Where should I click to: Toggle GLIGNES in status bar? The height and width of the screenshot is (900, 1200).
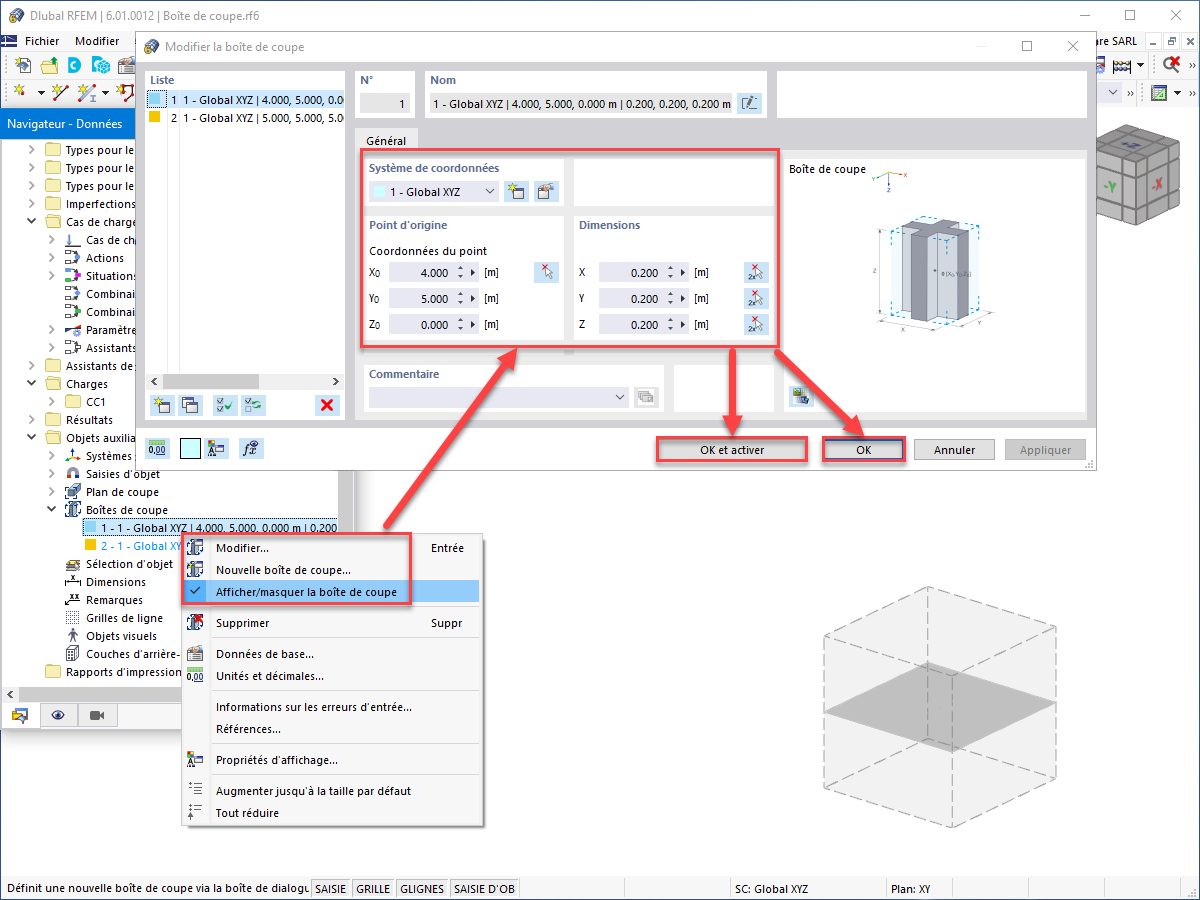(x=422, y=888)
